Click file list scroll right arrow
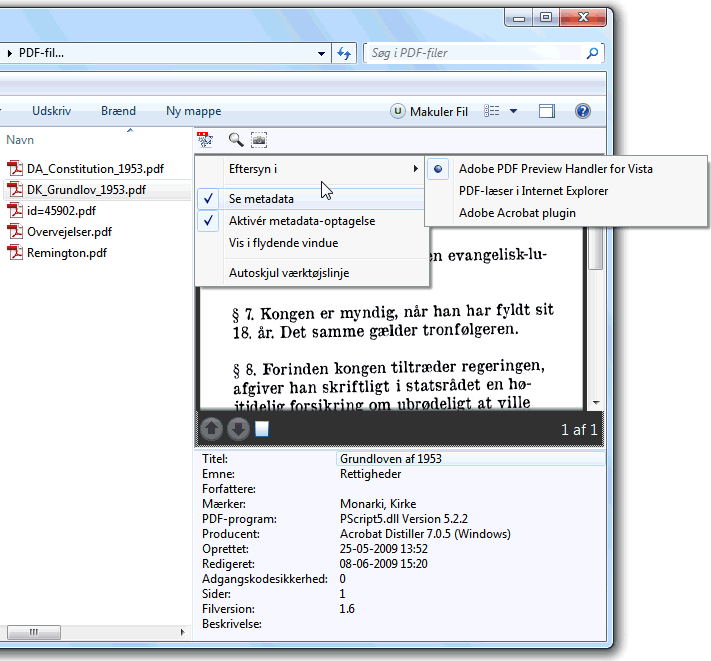Image resolution: width=711 pixels, height=661 pixels. point(182,632)
